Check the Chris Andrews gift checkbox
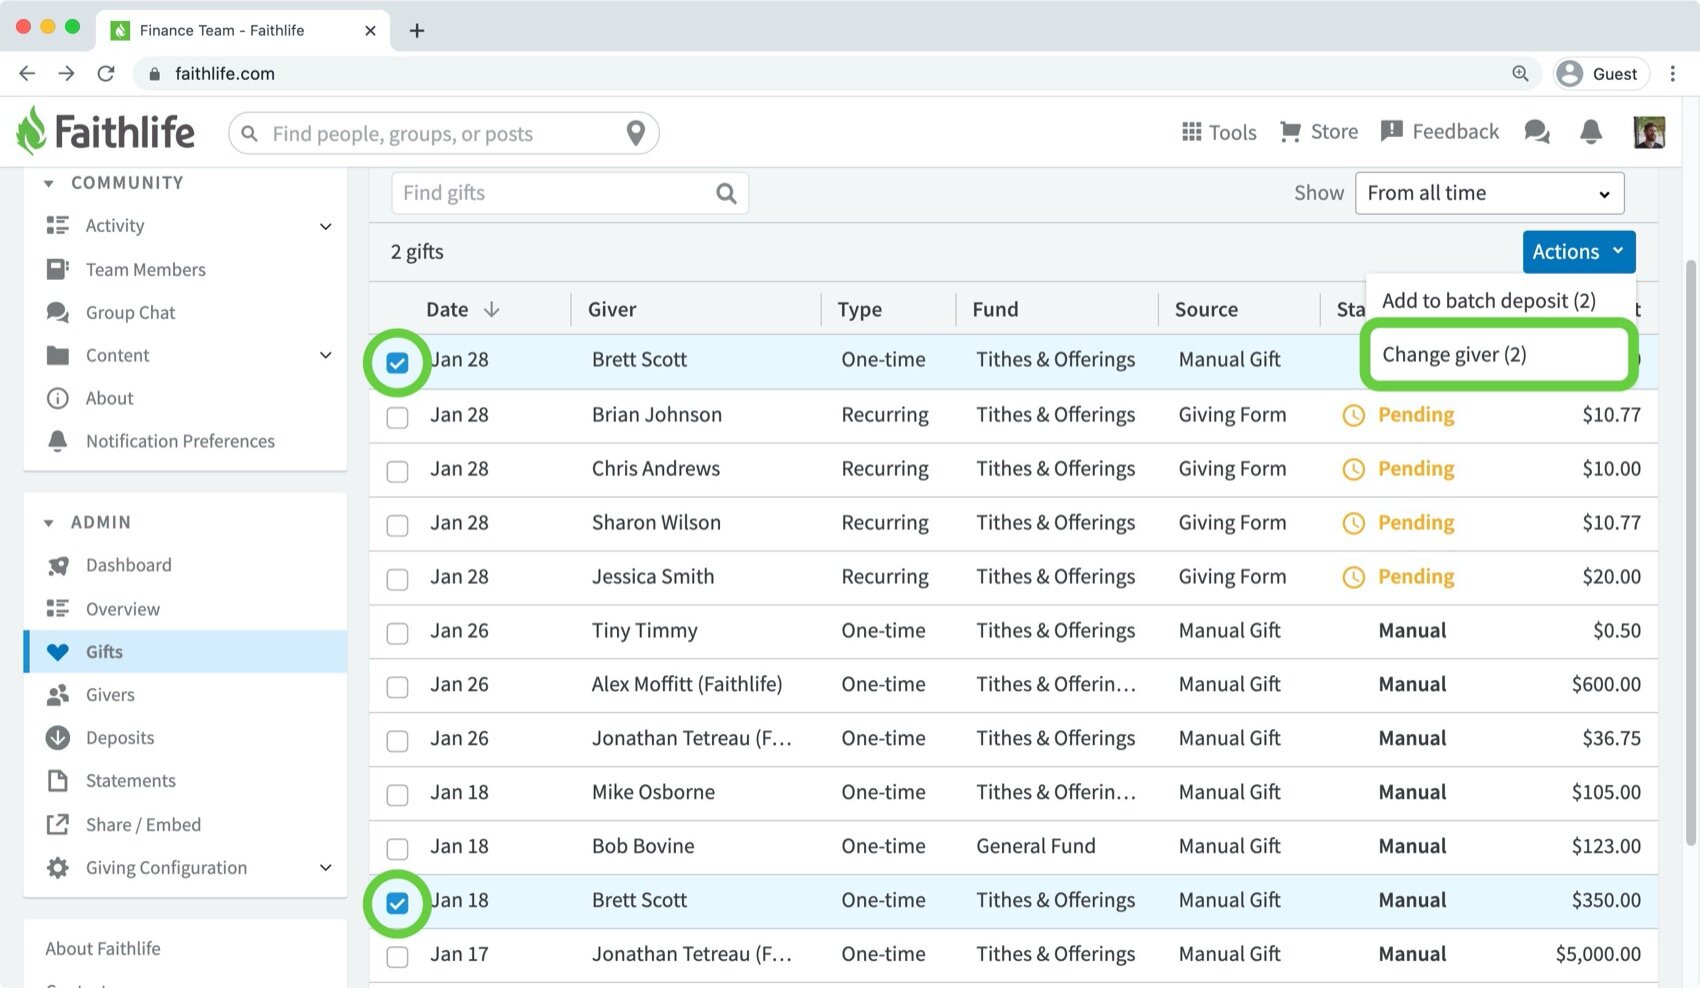 click(397, 470)
